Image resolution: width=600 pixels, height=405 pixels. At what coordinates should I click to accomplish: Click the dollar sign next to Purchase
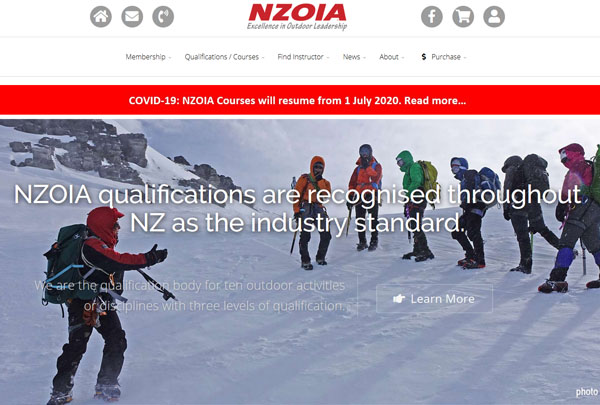pyautogui.click(x=424, y=57)
